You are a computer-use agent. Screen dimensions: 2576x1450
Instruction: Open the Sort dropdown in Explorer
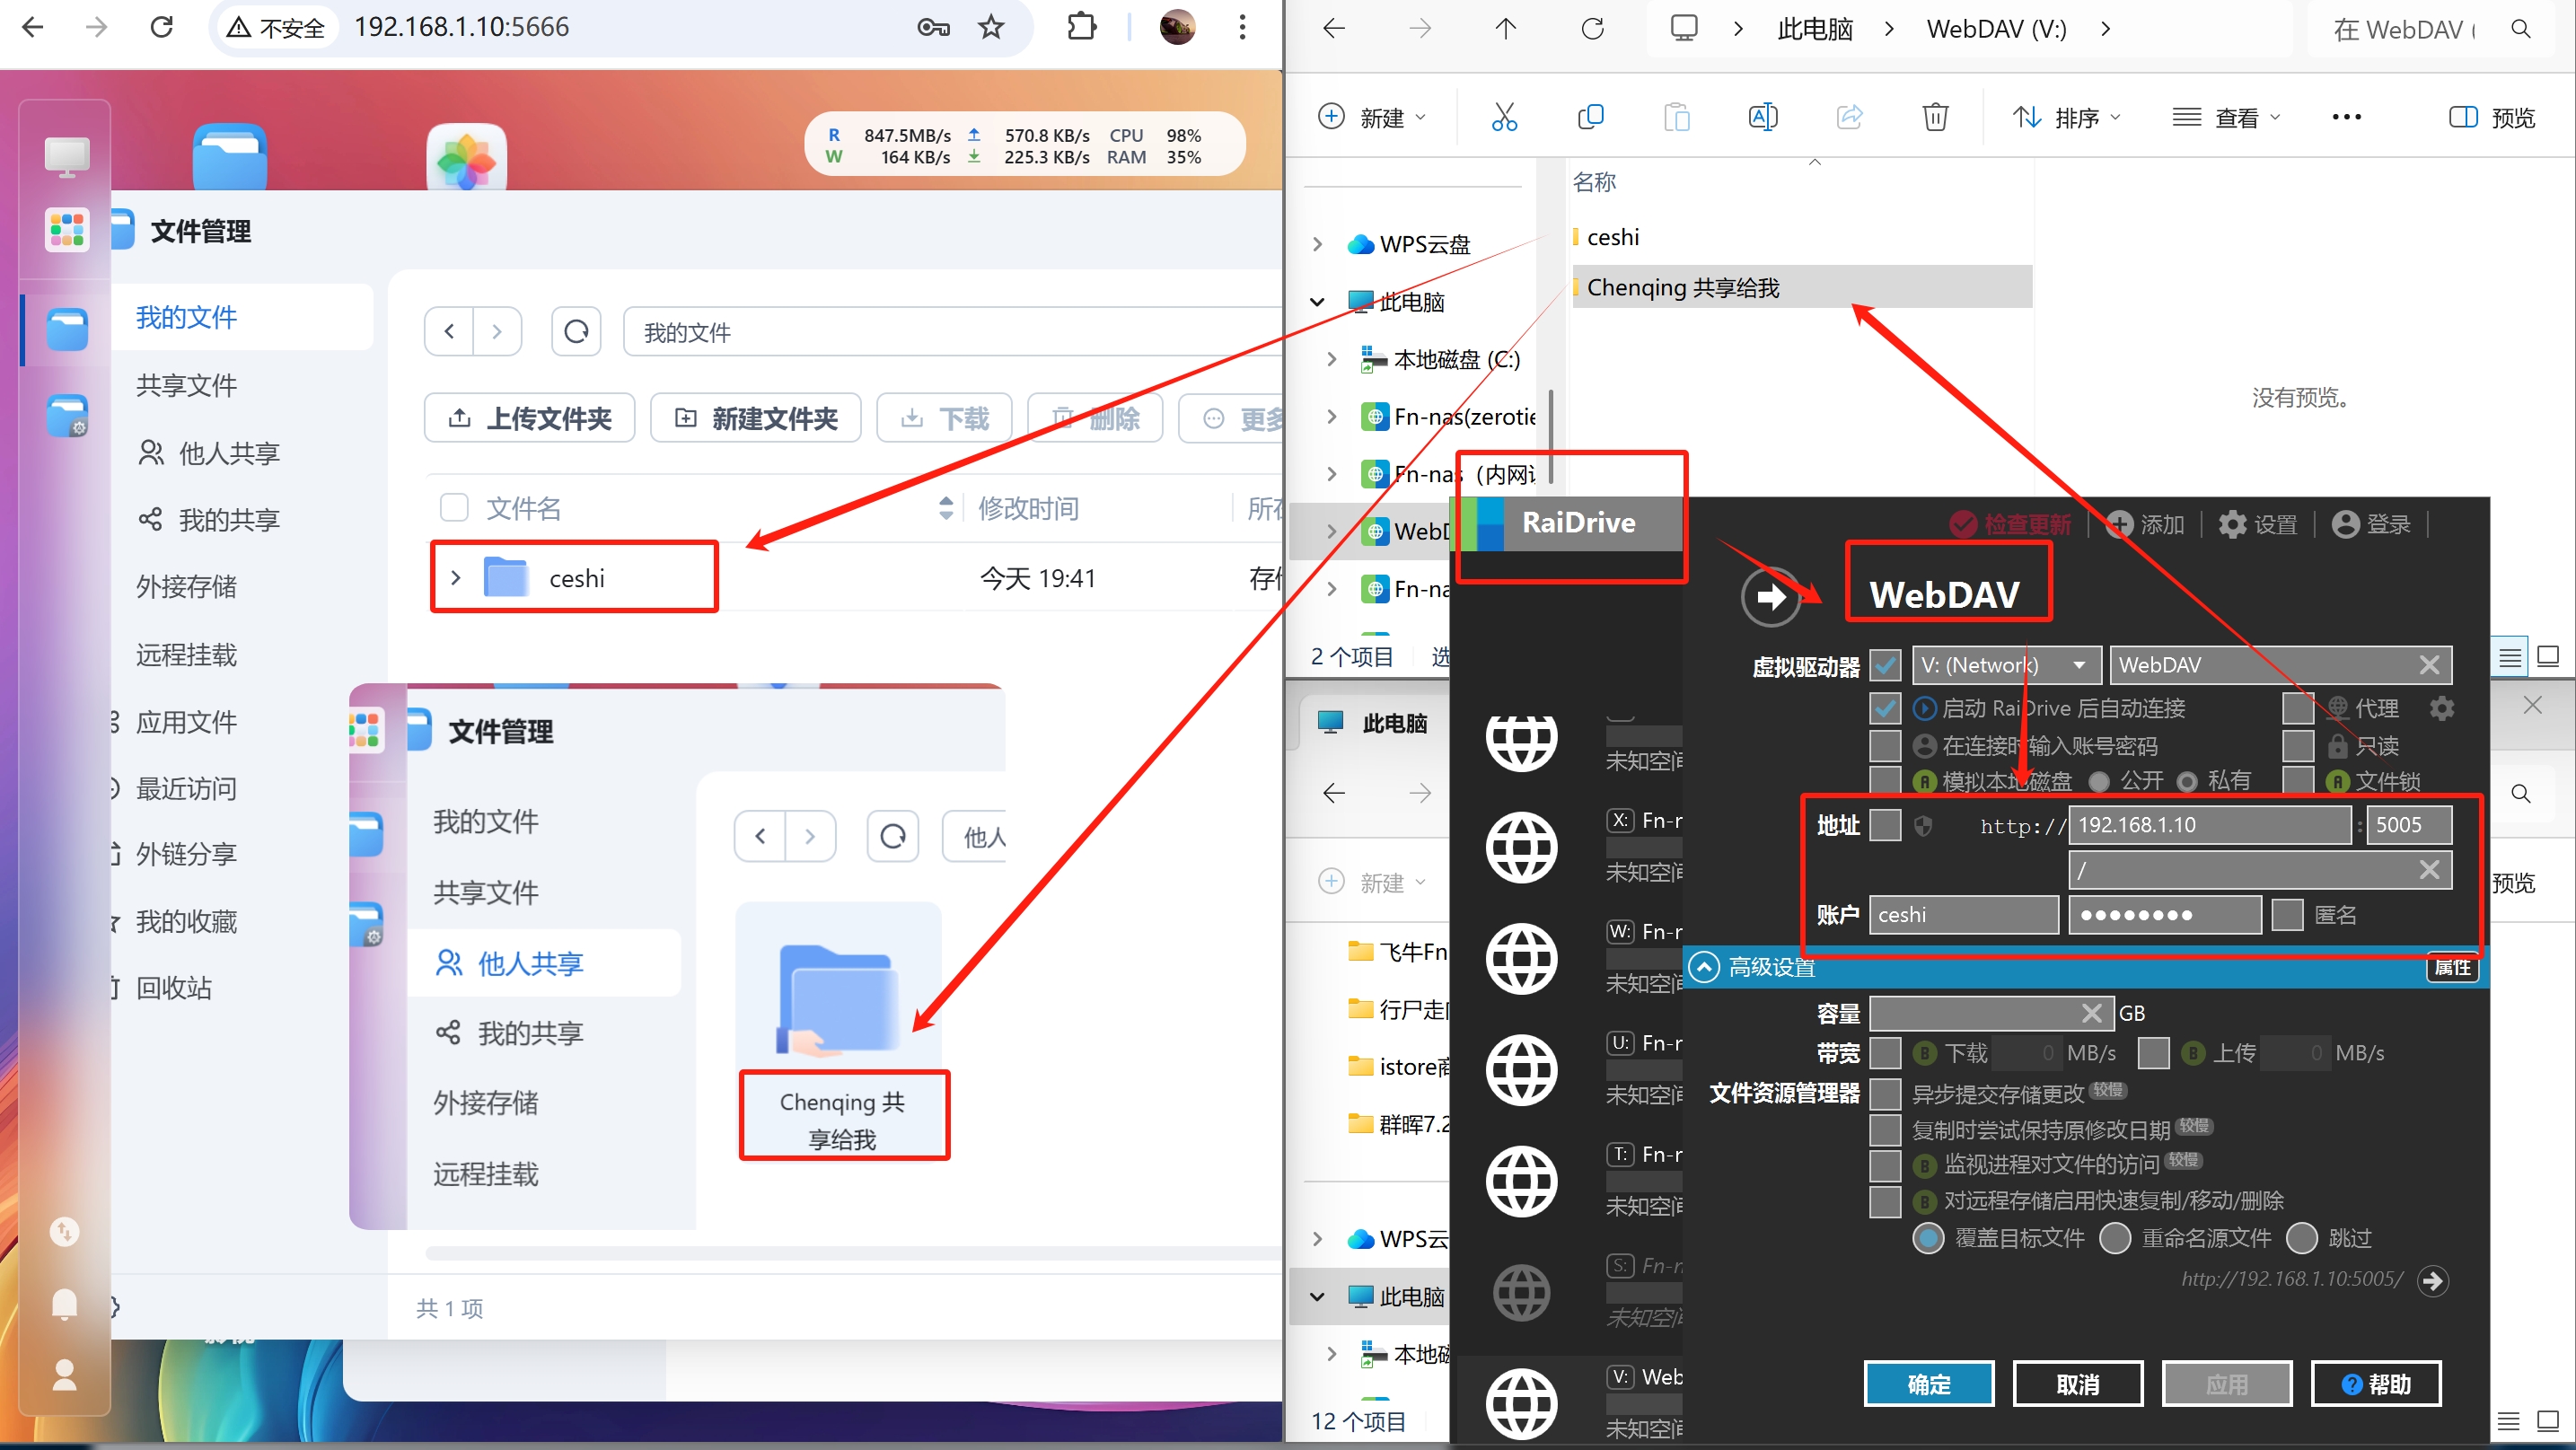2066,117
